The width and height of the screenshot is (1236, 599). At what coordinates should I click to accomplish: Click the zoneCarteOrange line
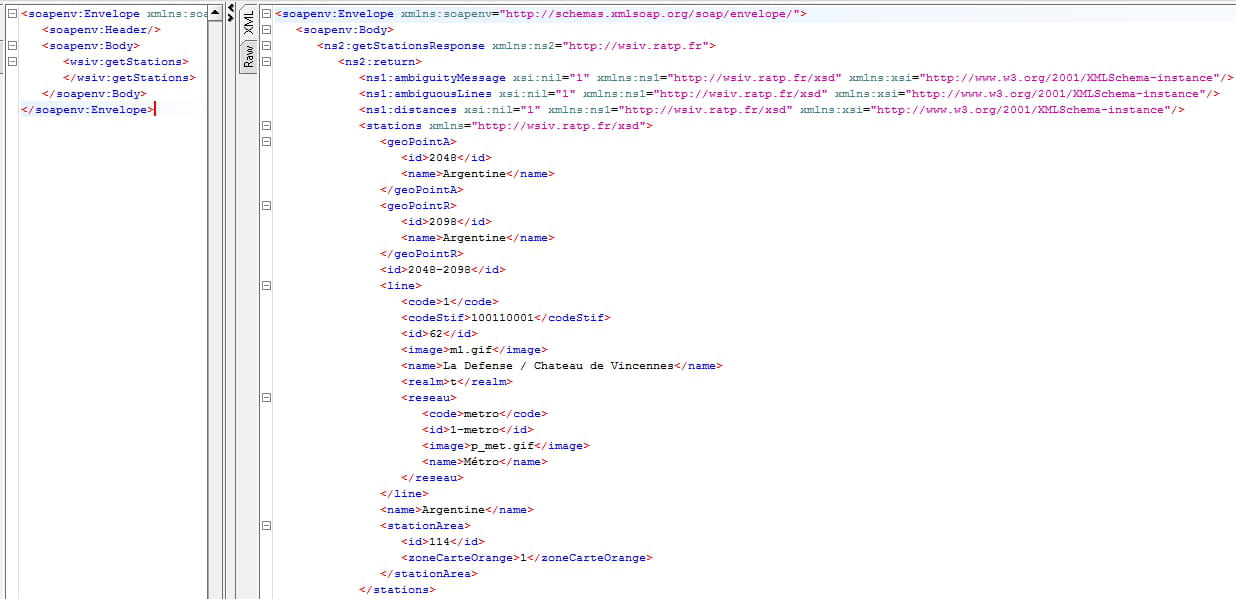point(526,558)
